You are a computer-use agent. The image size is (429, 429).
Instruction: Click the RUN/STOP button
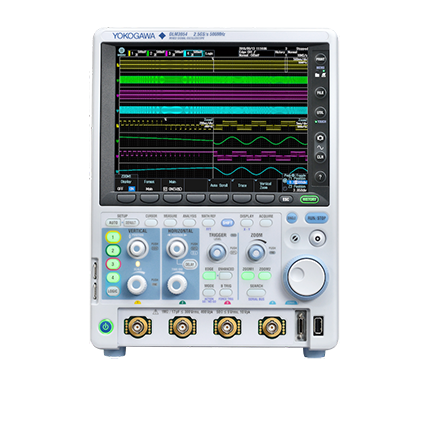coord(316,218)
